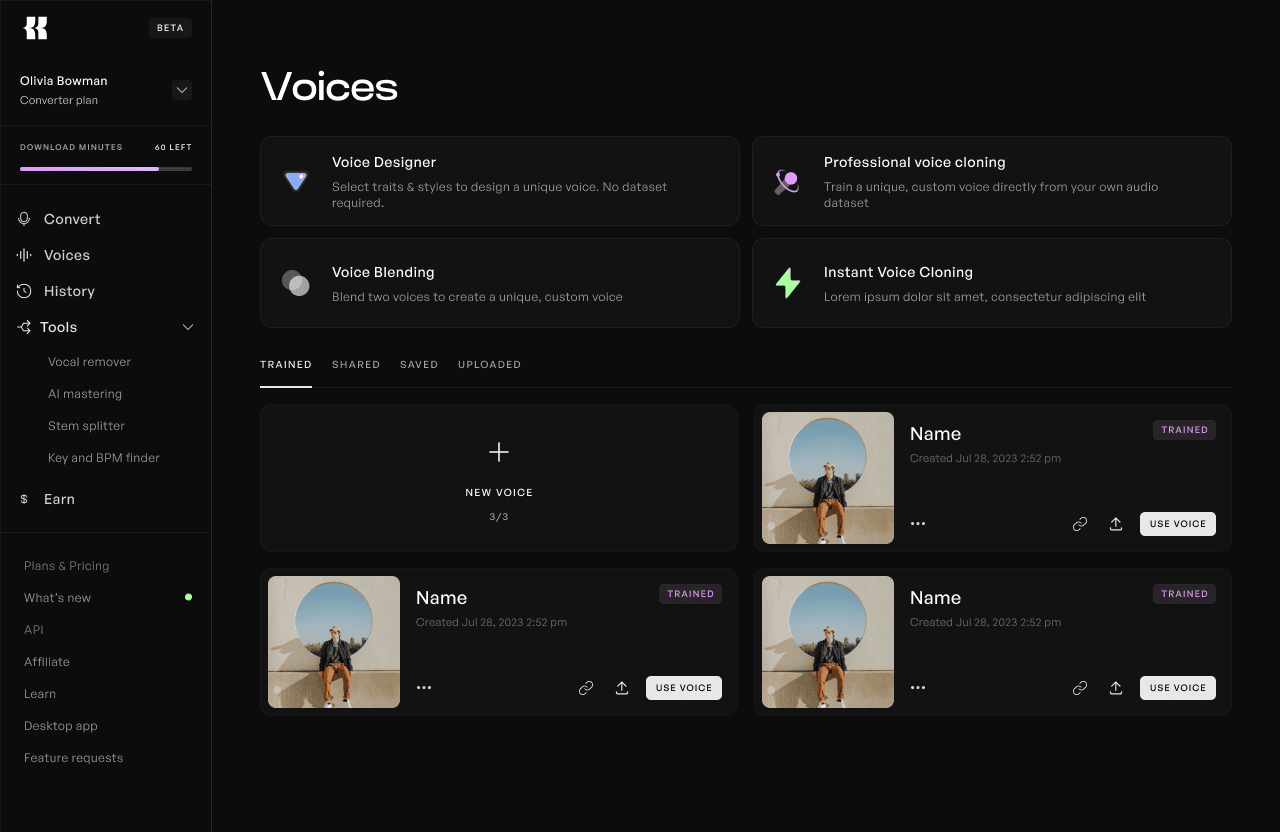Click the History clock icon
The width and height of the screenshot is (1280, 832).
(x=24, y=291)
